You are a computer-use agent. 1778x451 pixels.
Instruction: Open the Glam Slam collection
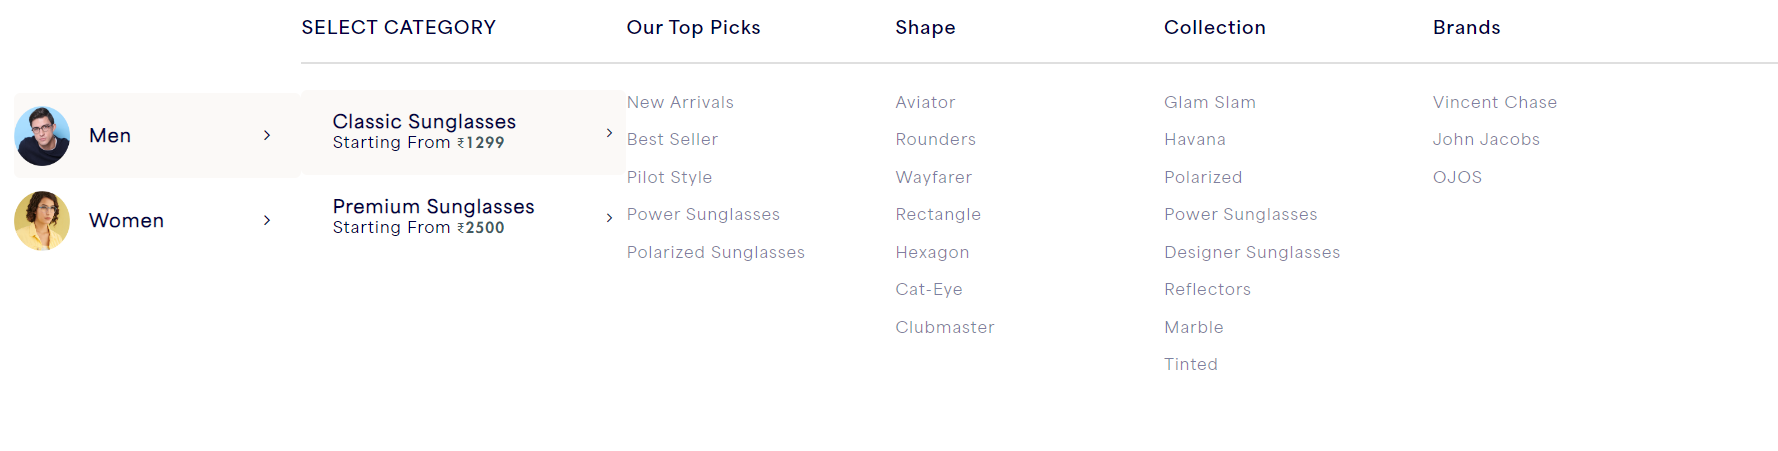click(x=1210, y=102)
